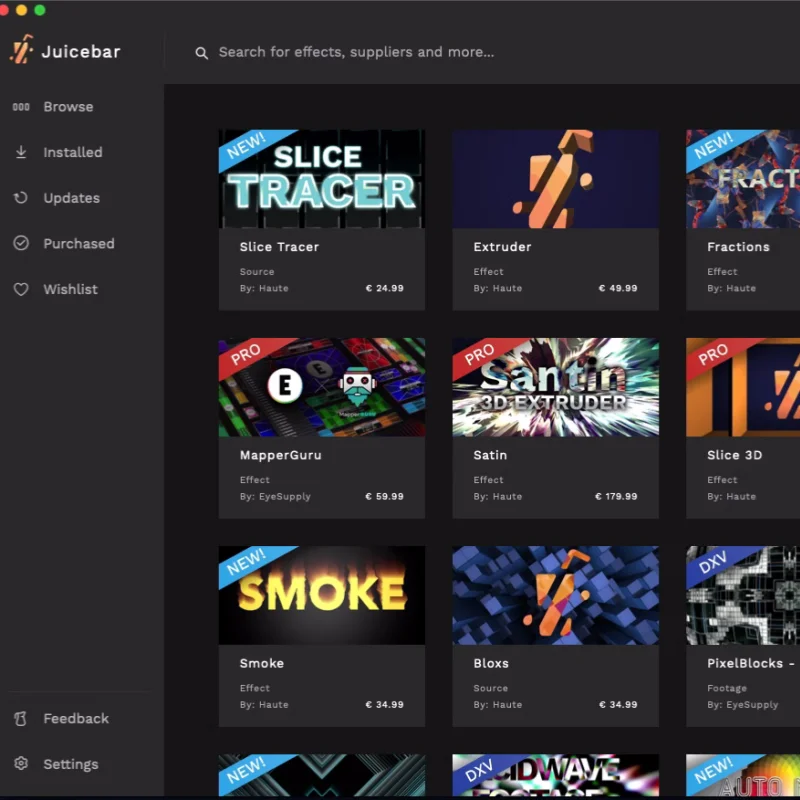This screenshot has height=800, width=800.
Task: Go to the Installed section
Action: [73, 152]
